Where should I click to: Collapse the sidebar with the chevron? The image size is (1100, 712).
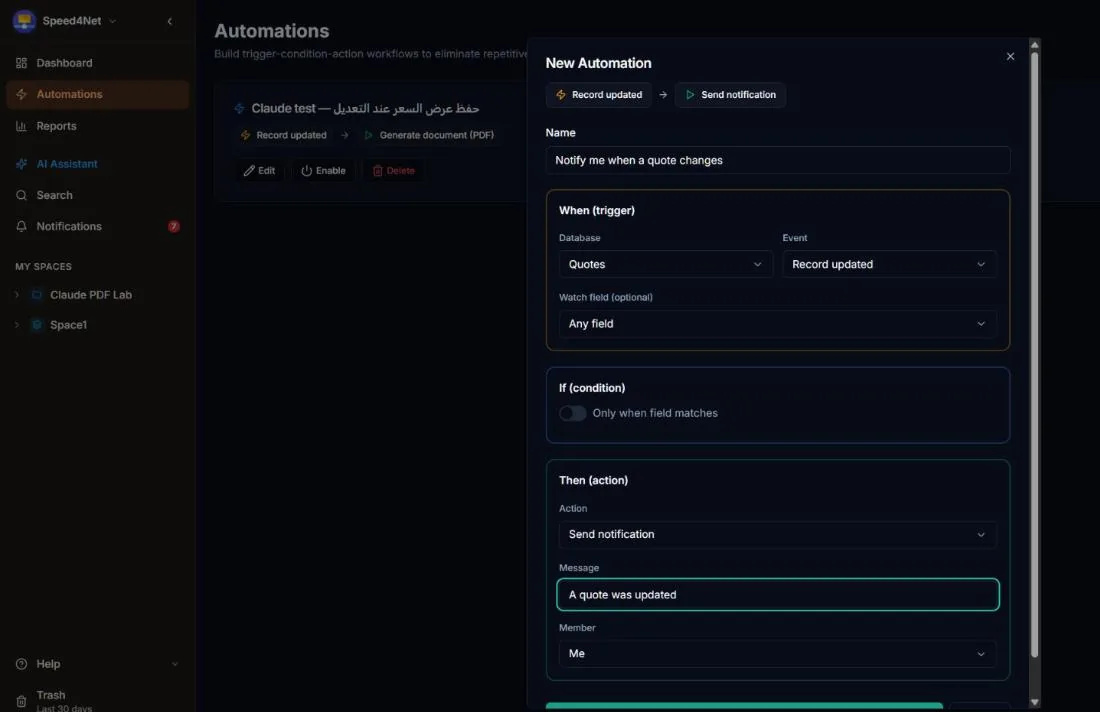coord(170,21)
